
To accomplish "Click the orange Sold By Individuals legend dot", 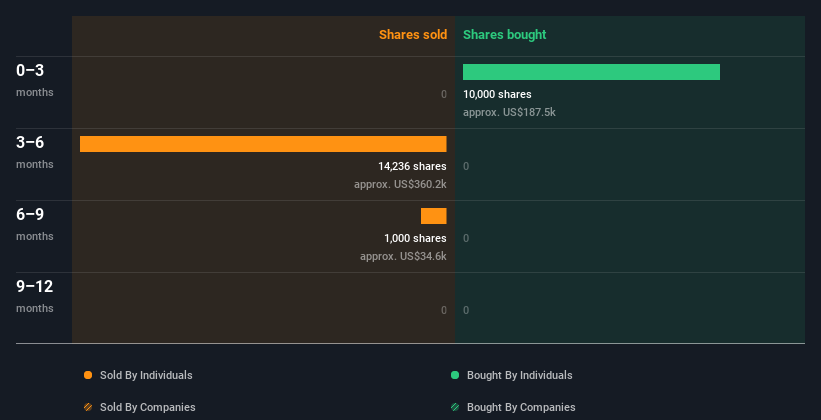I will click(88, 375).
